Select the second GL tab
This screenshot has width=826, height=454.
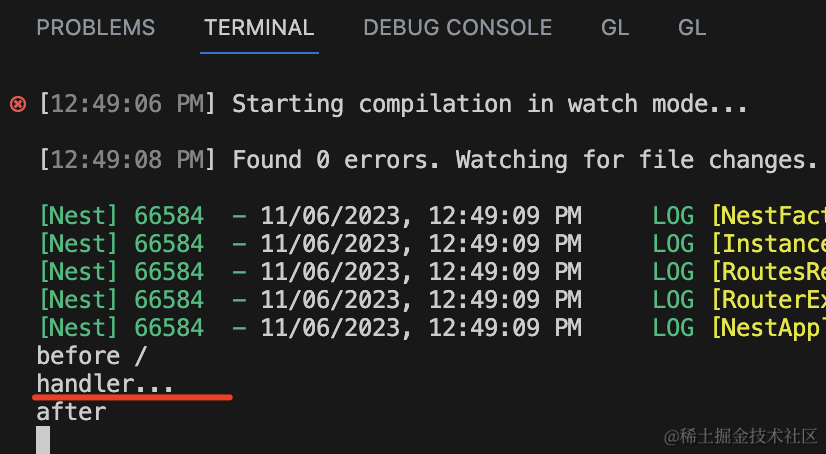(x=692, y=28)
